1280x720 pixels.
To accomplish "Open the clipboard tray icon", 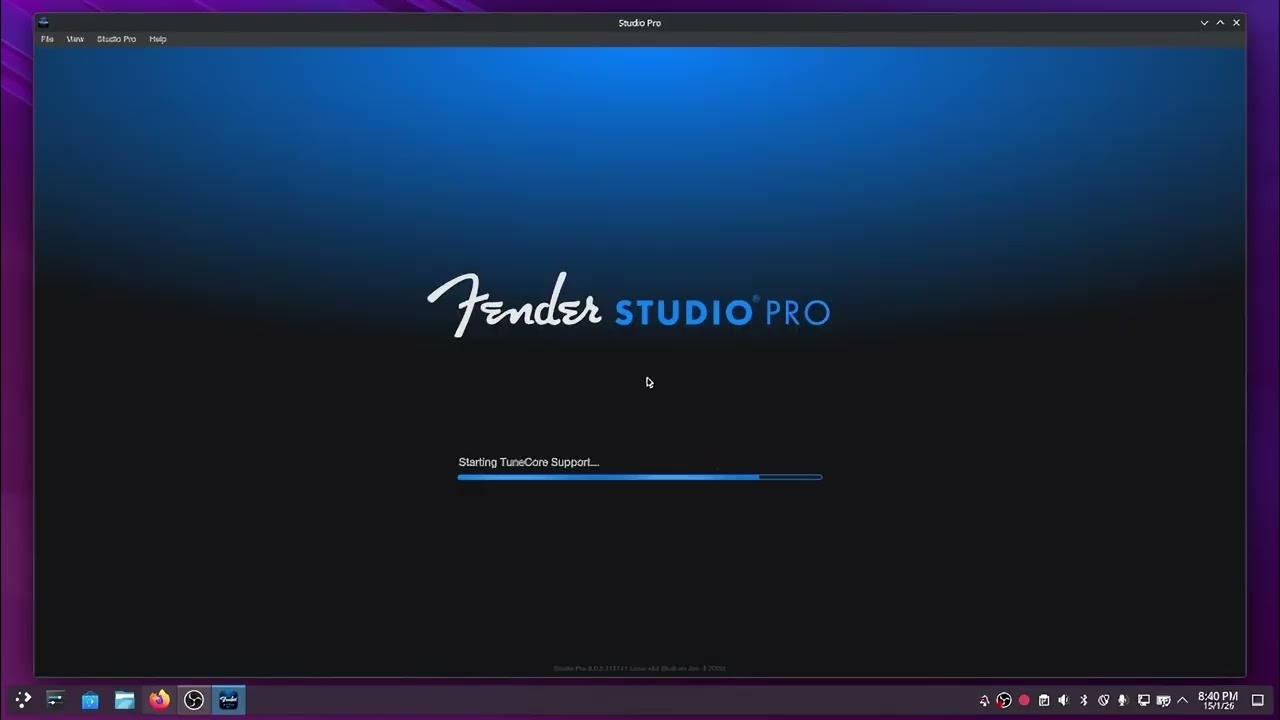I will tap(1044, 700).
